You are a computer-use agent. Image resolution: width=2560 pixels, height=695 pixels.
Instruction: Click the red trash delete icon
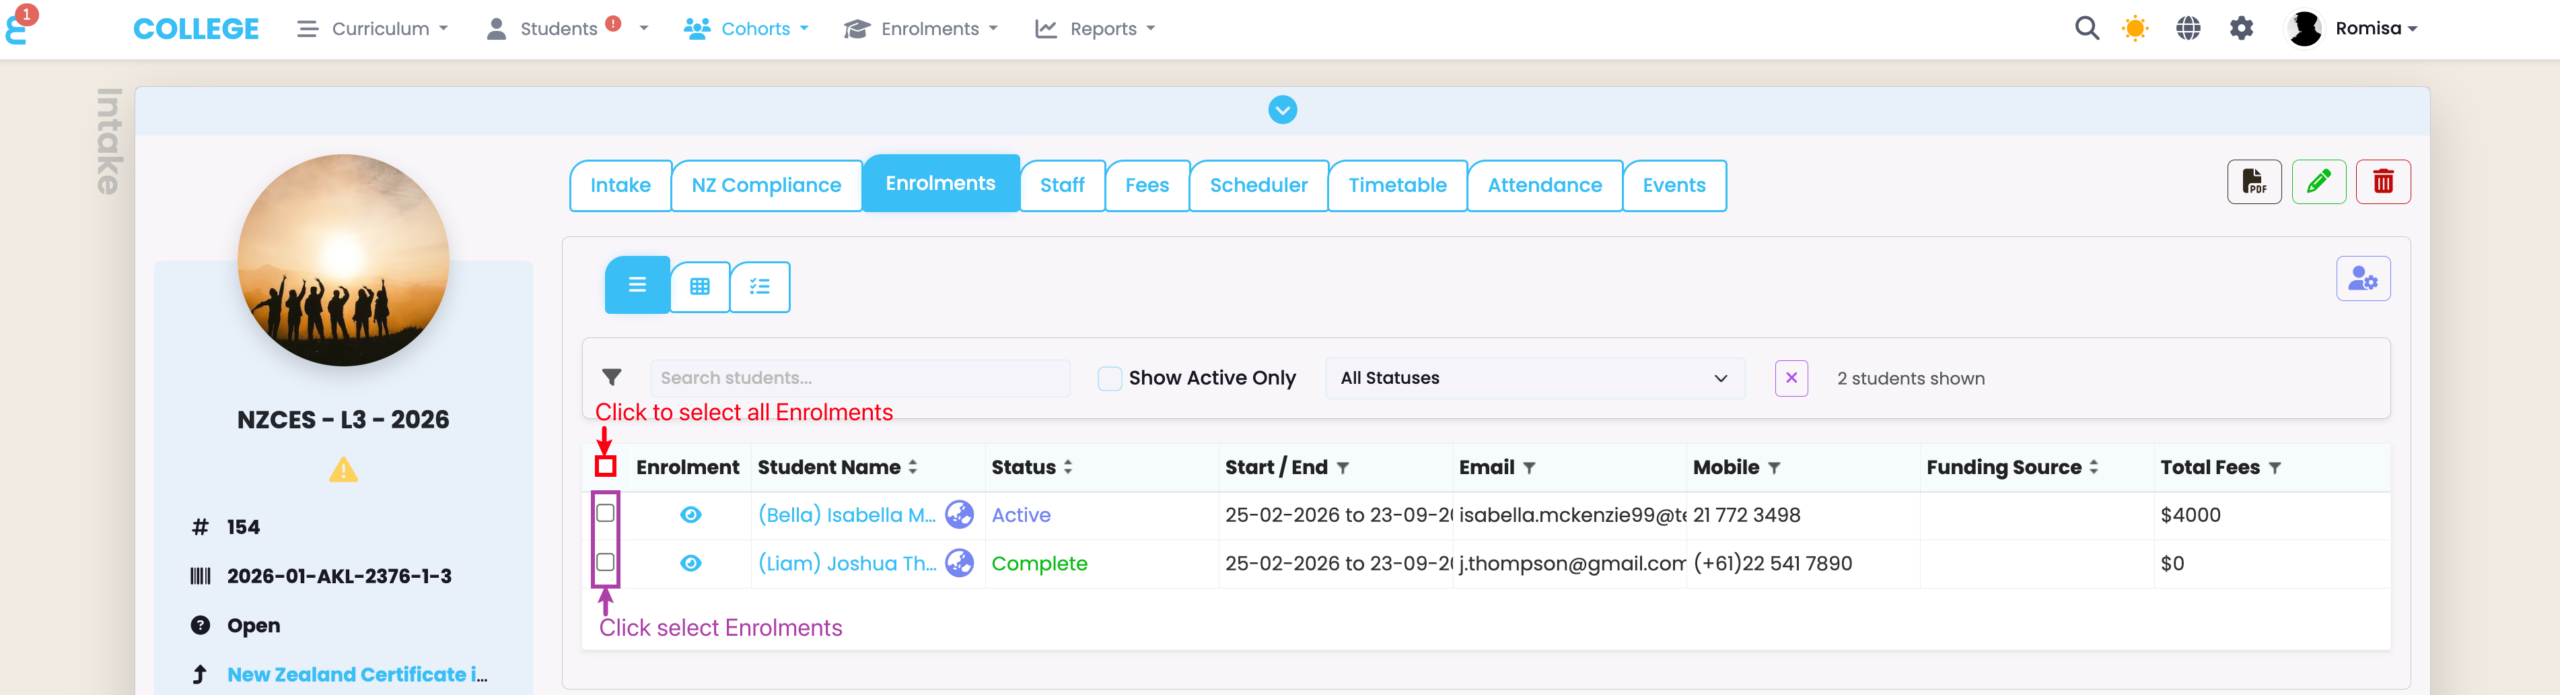(x=2382, y=182)
